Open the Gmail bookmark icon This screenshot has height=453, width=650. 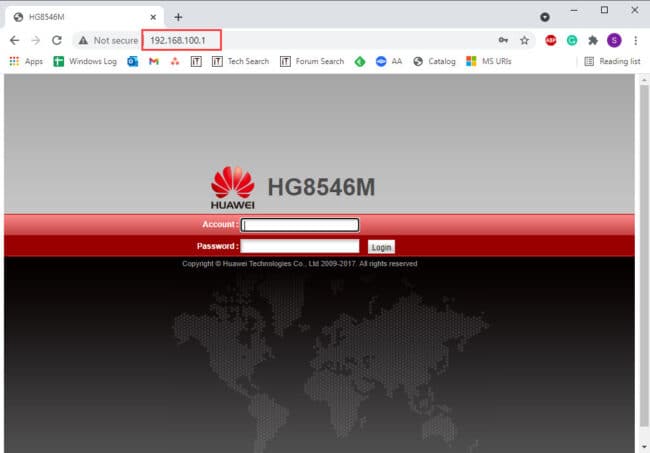pyautogui.click(x=154, y=61)
